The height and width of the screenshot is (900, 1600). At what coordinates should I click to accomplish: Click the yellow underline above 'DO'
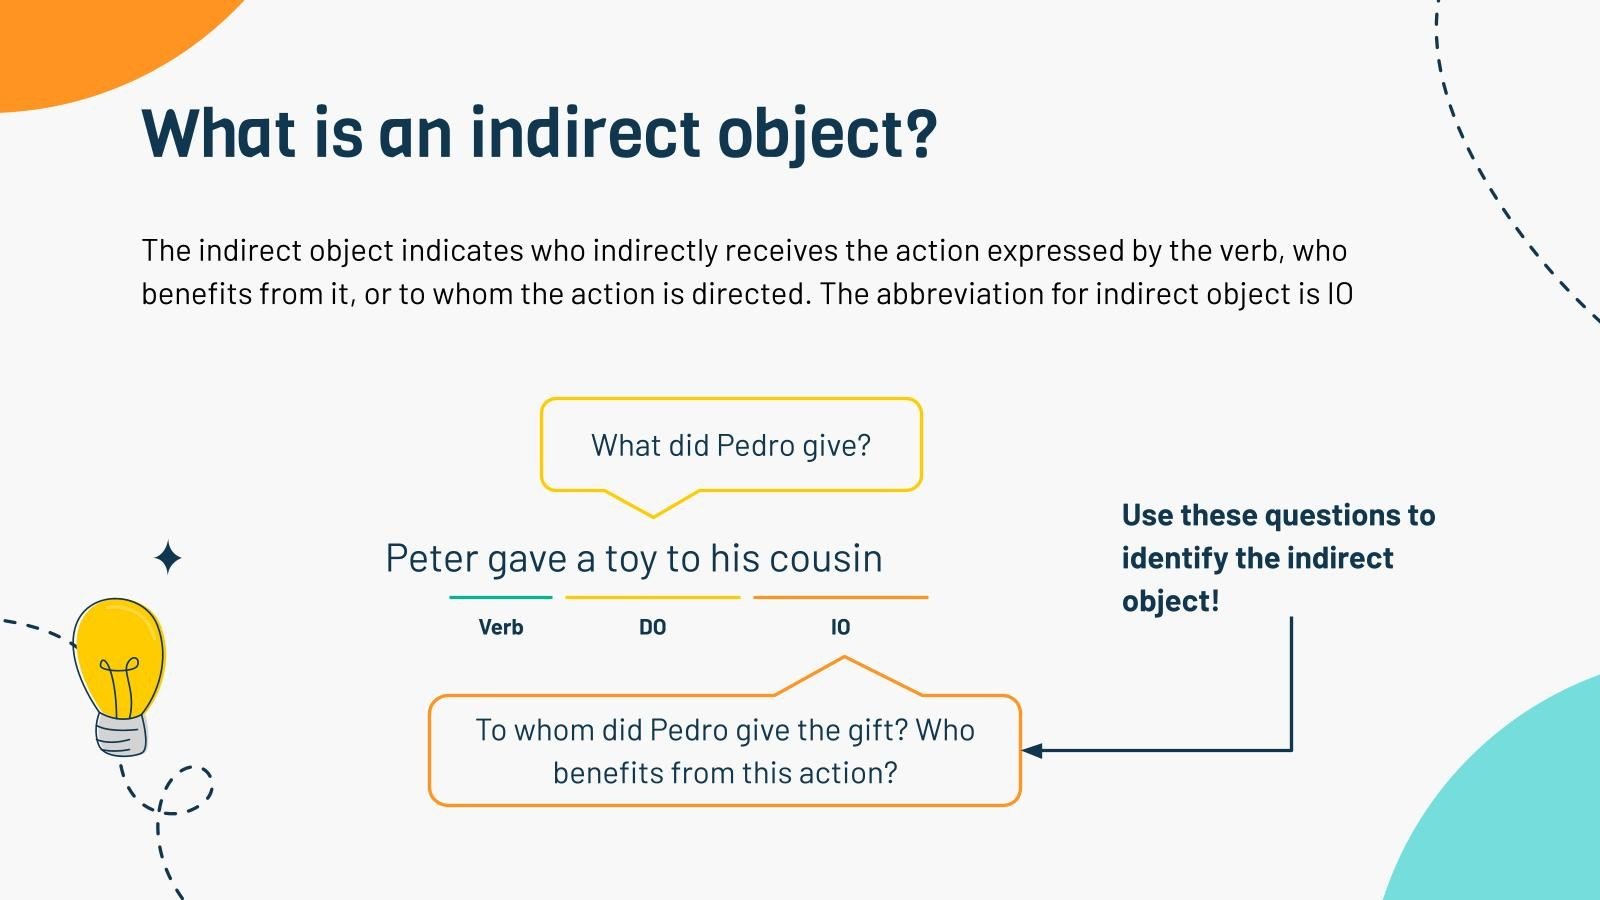pyautogui.click(x=652, y=597)
